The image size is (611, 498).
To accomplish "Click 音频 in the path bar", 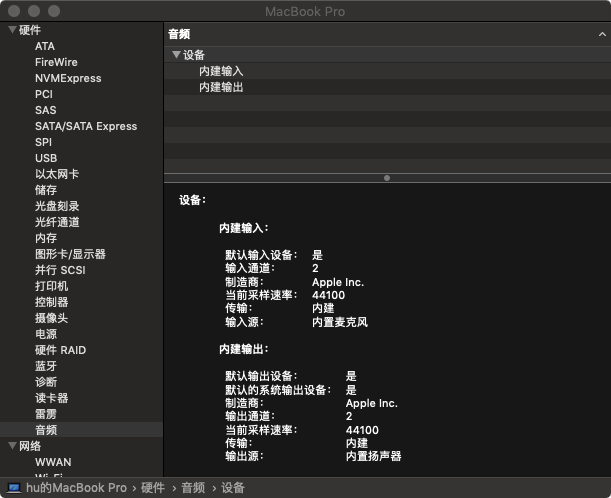I will pyautogui.click(x=193, y=487).
